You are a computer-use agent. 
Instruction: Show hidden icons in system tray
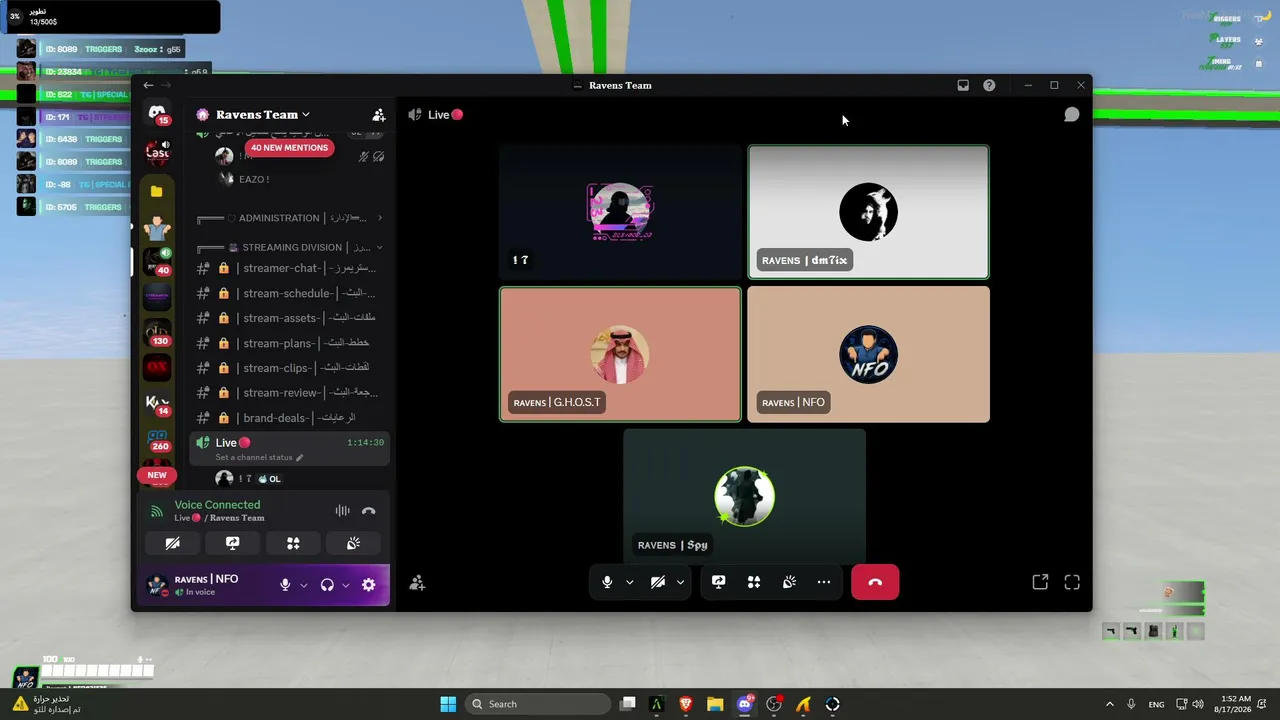click(1109, 704)
